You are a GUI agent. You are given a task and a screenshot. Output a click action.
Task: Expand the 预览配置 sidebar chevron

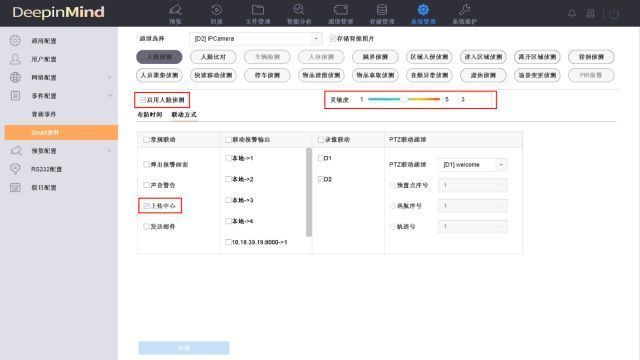(x=109, y=151)
